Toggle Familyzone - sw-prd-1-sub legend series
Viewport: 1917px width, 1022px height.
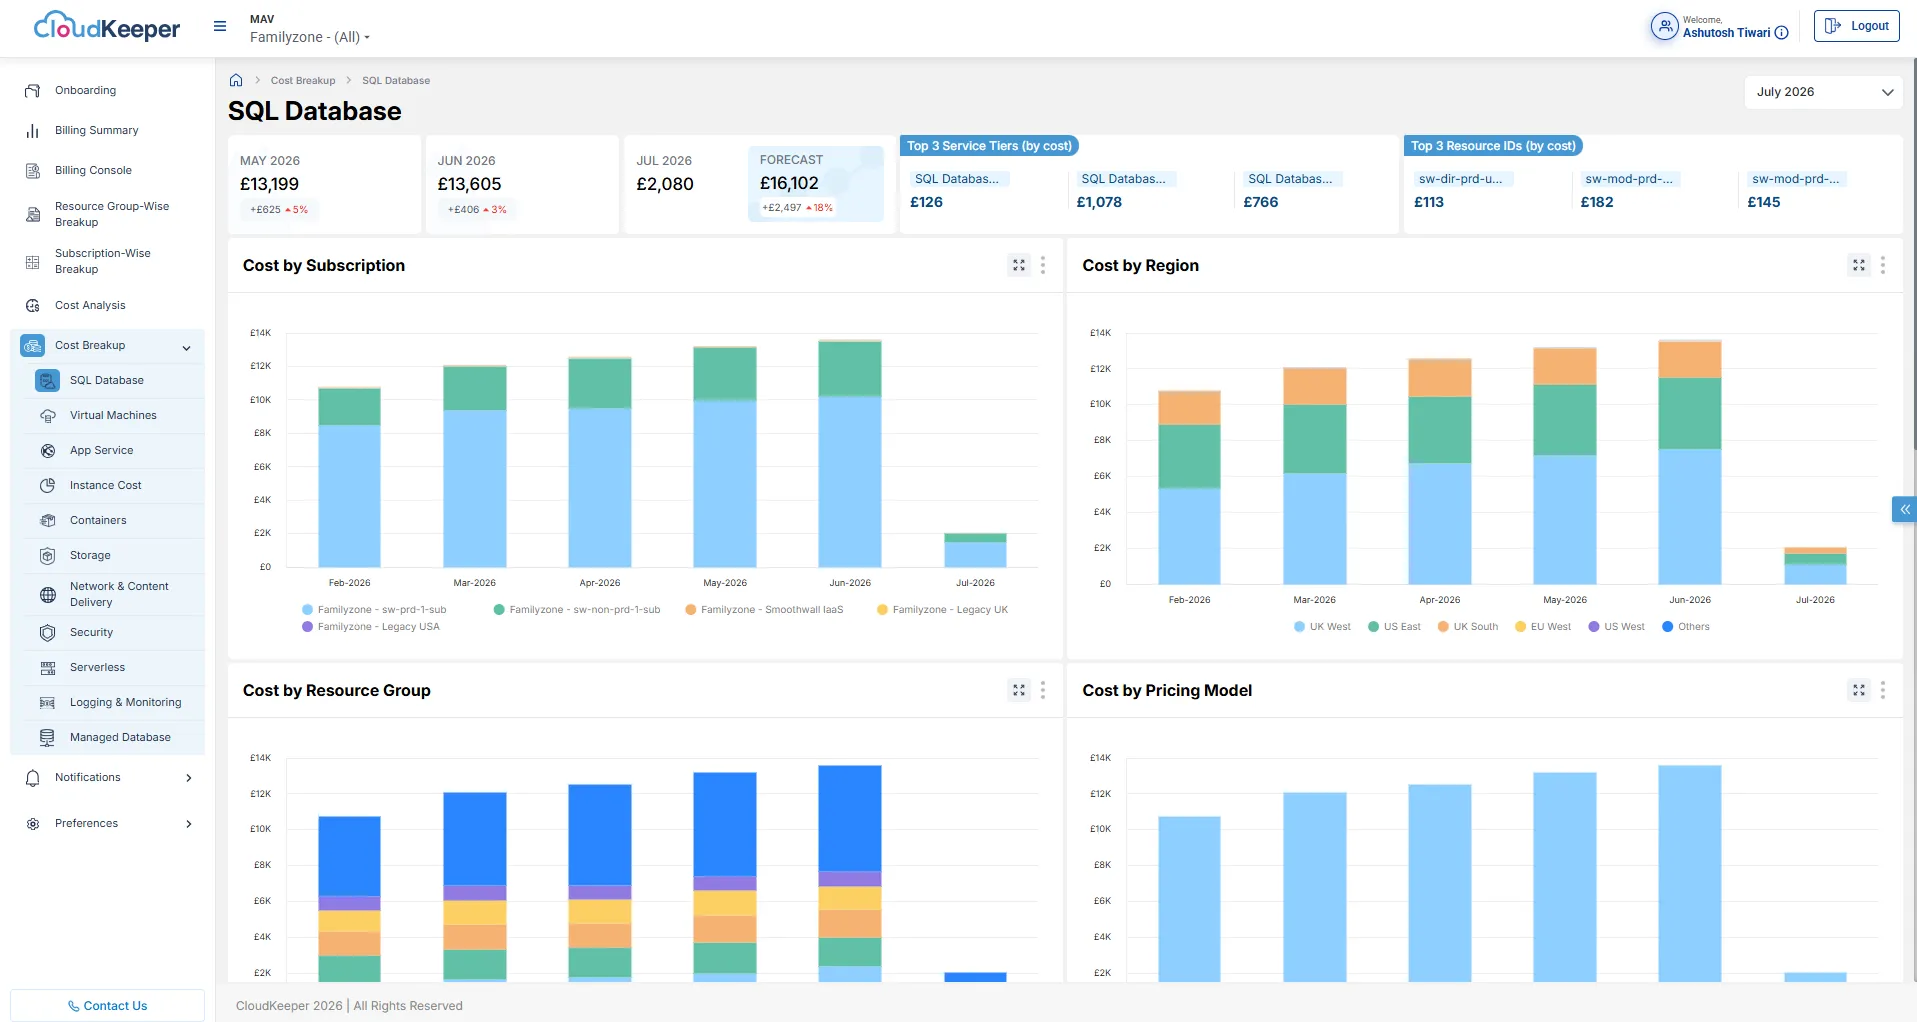coord(374,610)
